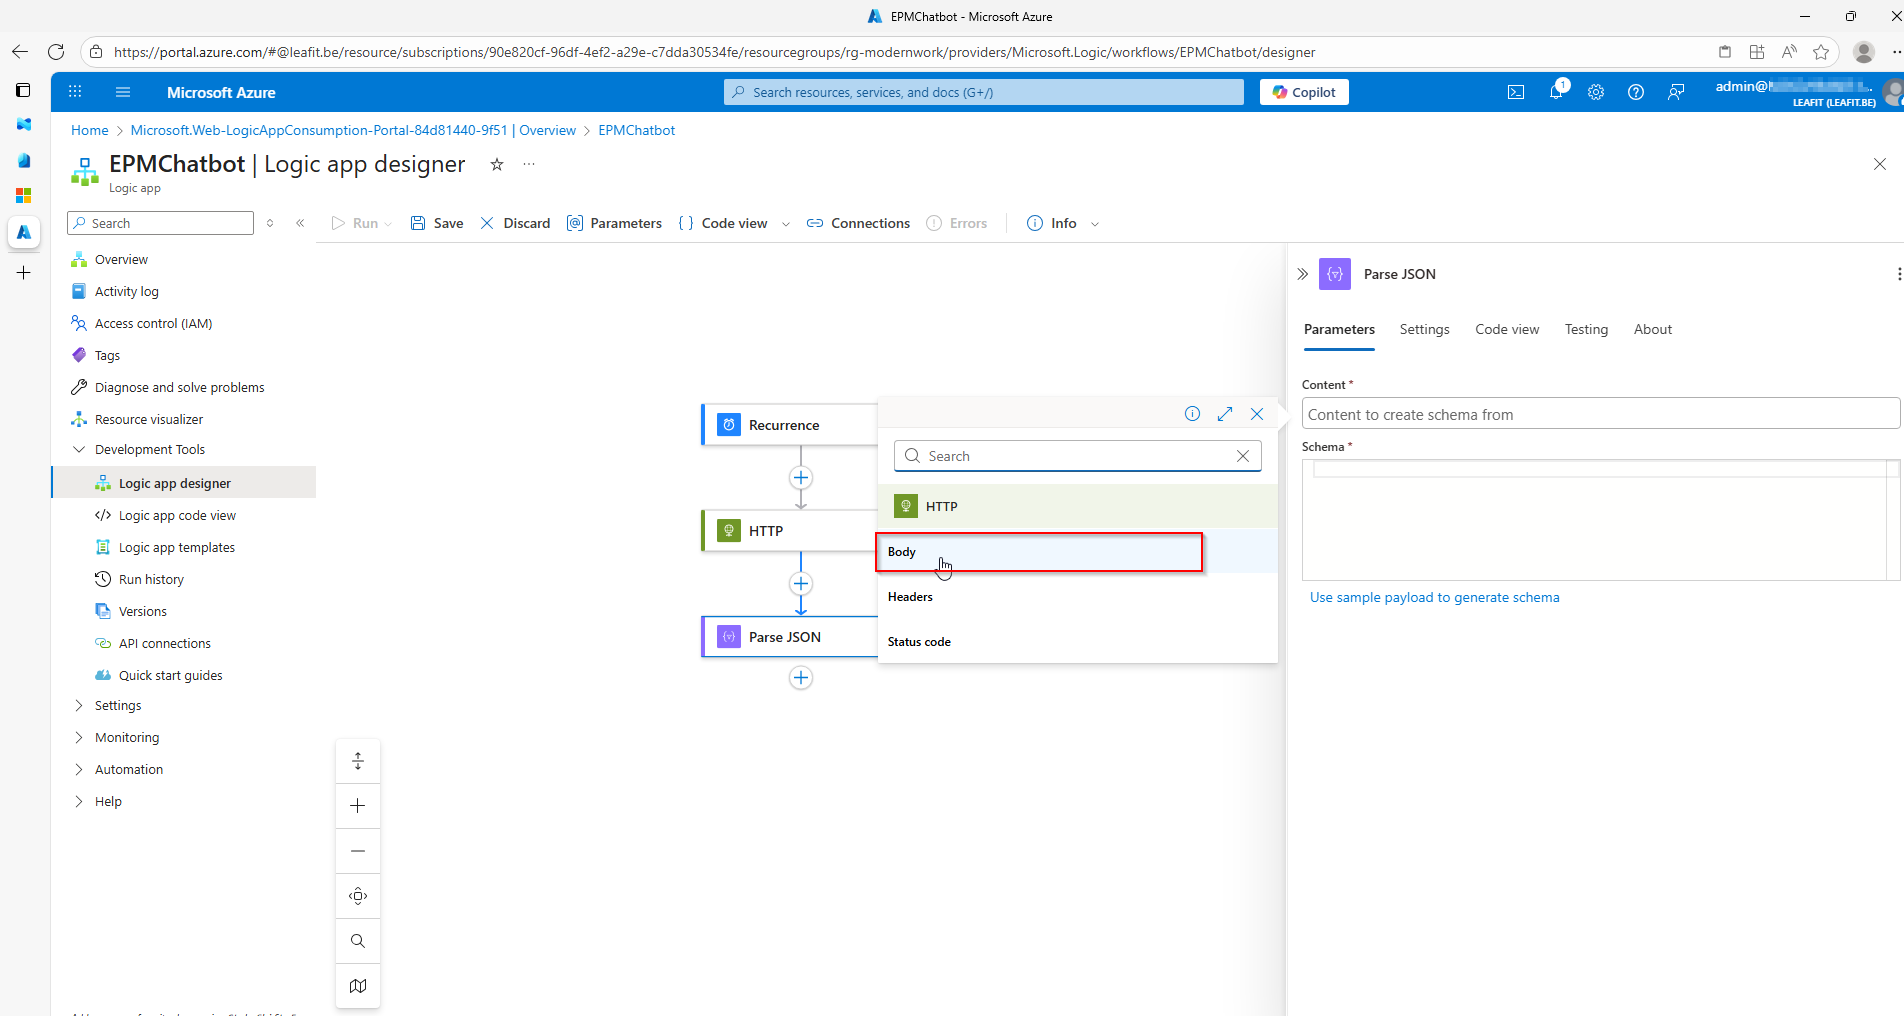1904x1016 pixels.
Task: Zoom out on the designer canvas
Action: (x=358, y=851)
